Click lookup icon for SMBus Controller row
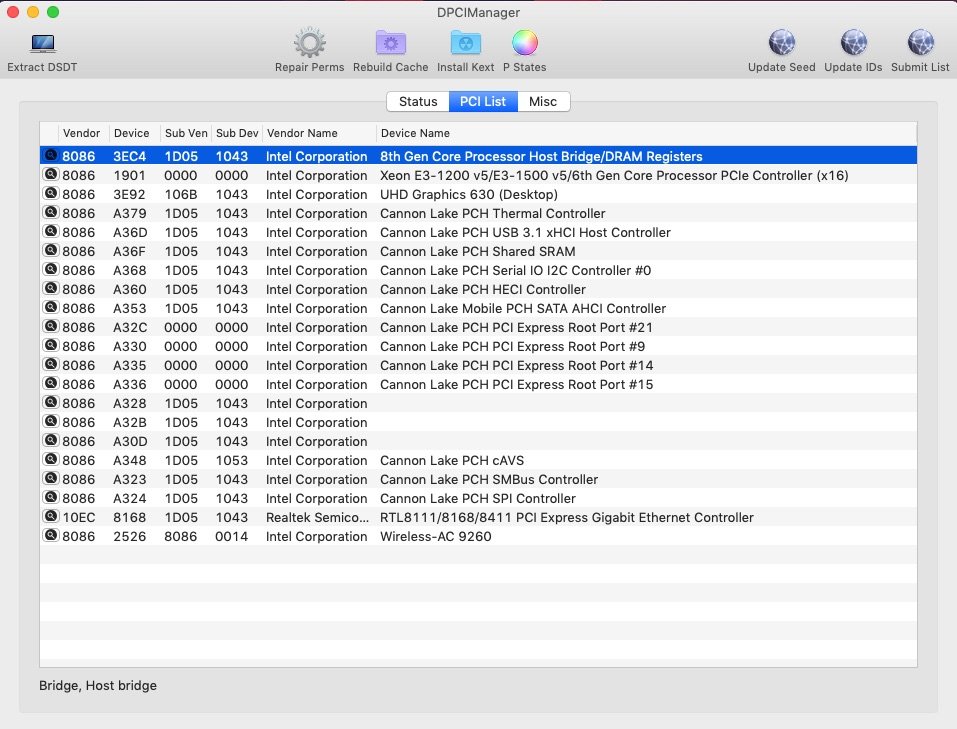The width and height of the screenshot is (957, 729). [x=51, y=477]
